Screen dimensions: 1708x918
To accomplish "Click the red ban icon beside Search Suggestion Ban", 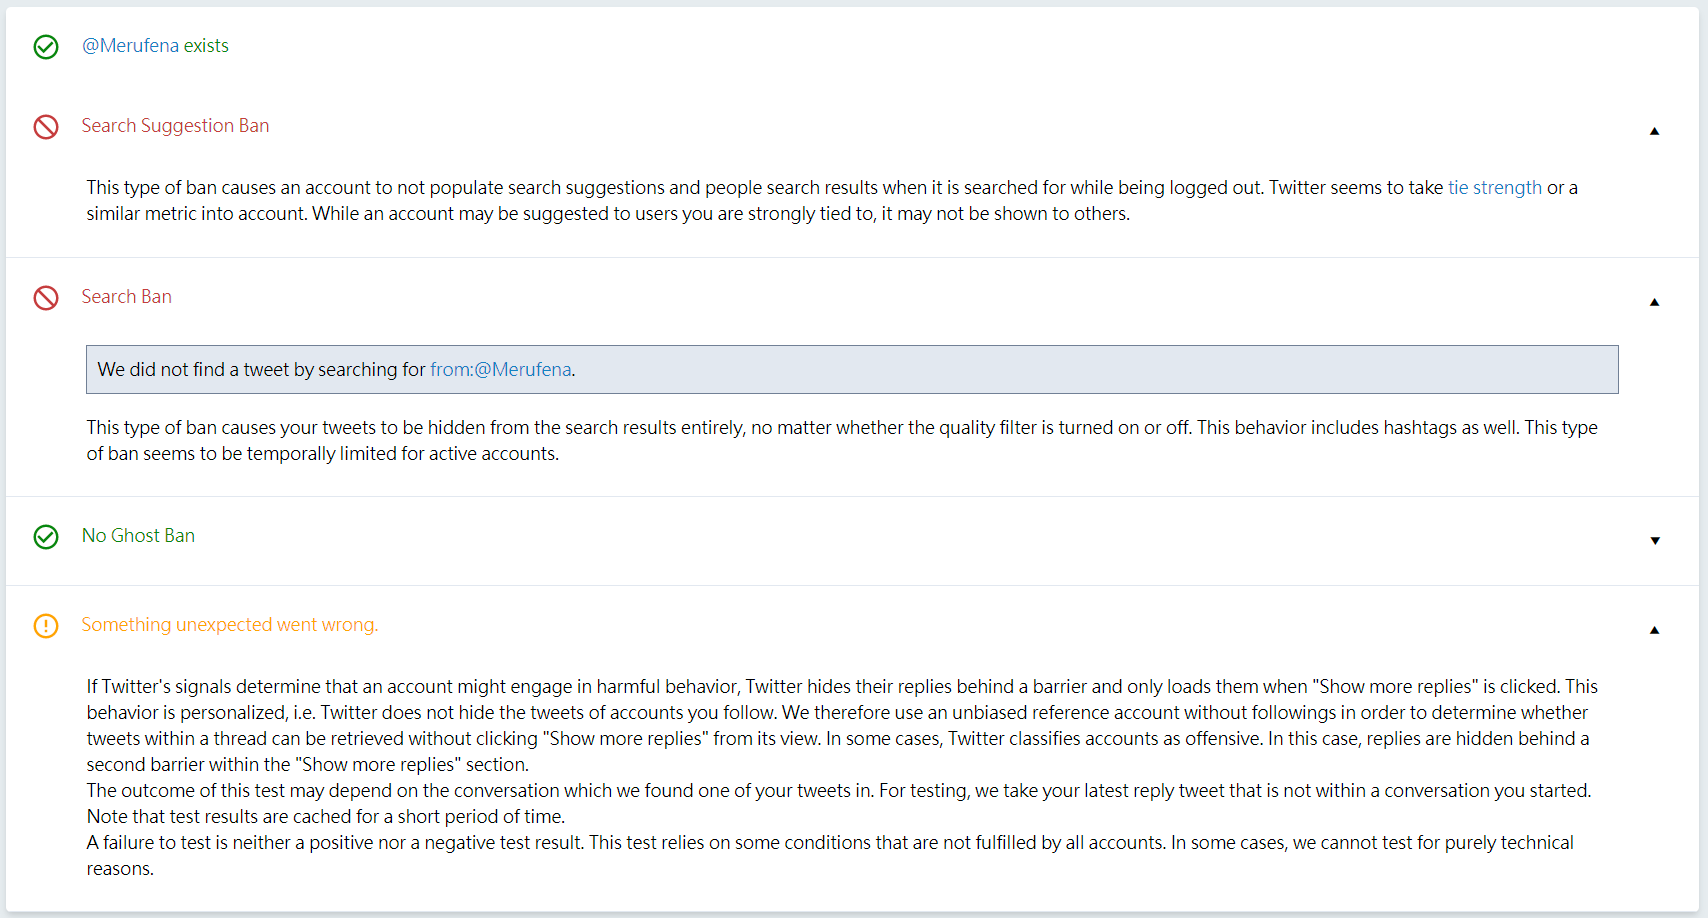I will coord(46,127).
